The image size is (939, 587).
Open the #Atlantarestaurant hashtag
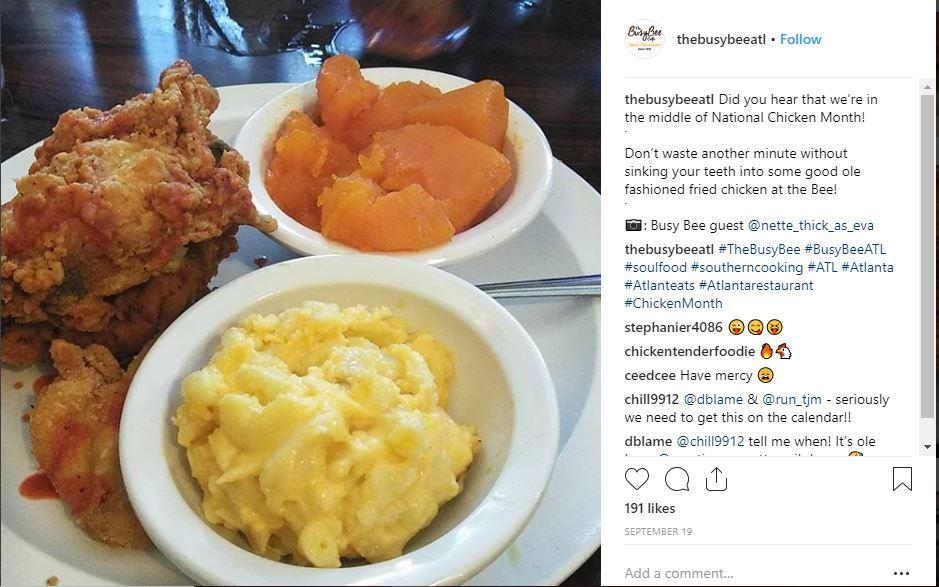[x=756, y=285]
